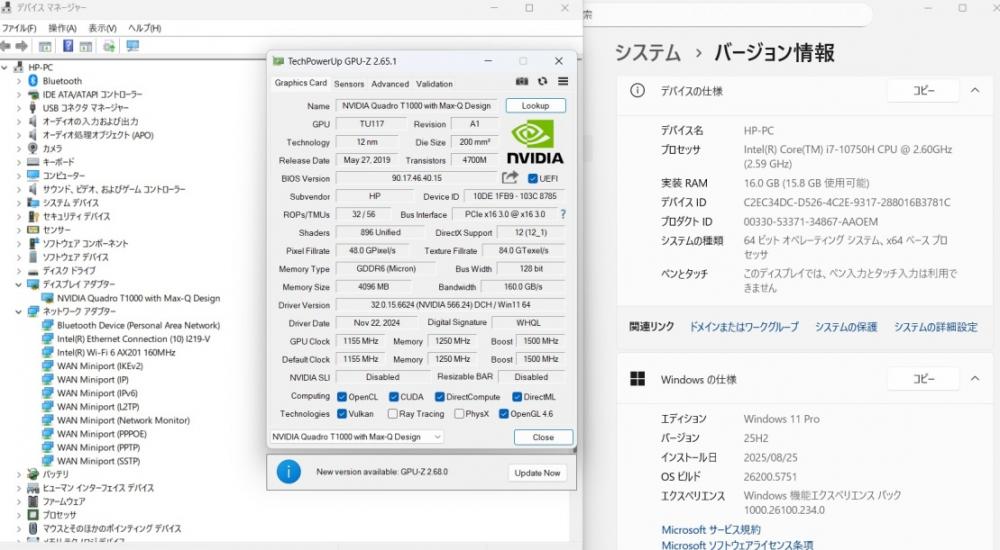Switch to the Advanced tab
This screenshot has width=1000, height=550.
click(390, 84)
